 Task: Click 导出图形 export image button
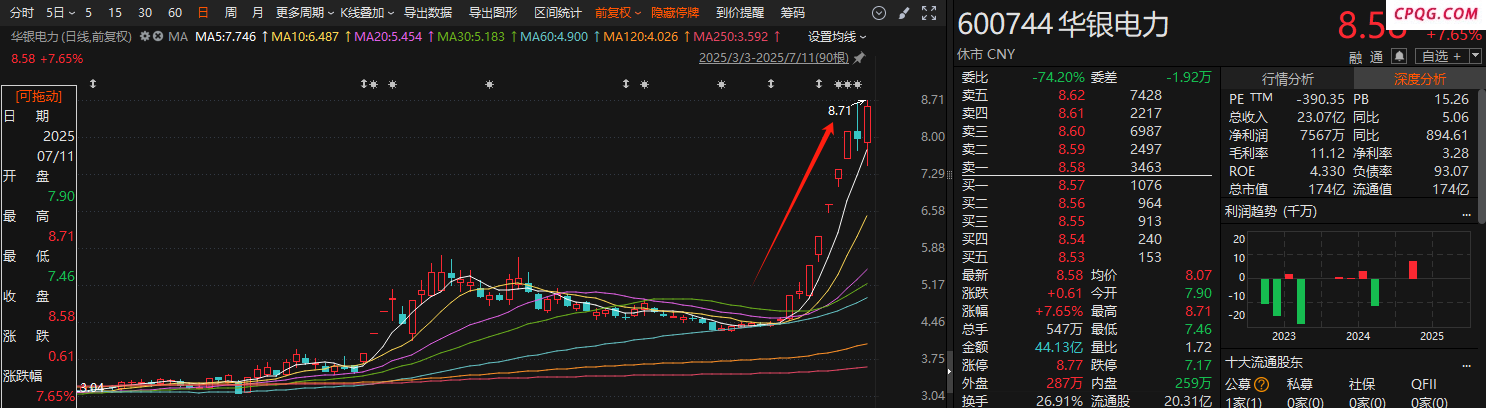[493, 13]
